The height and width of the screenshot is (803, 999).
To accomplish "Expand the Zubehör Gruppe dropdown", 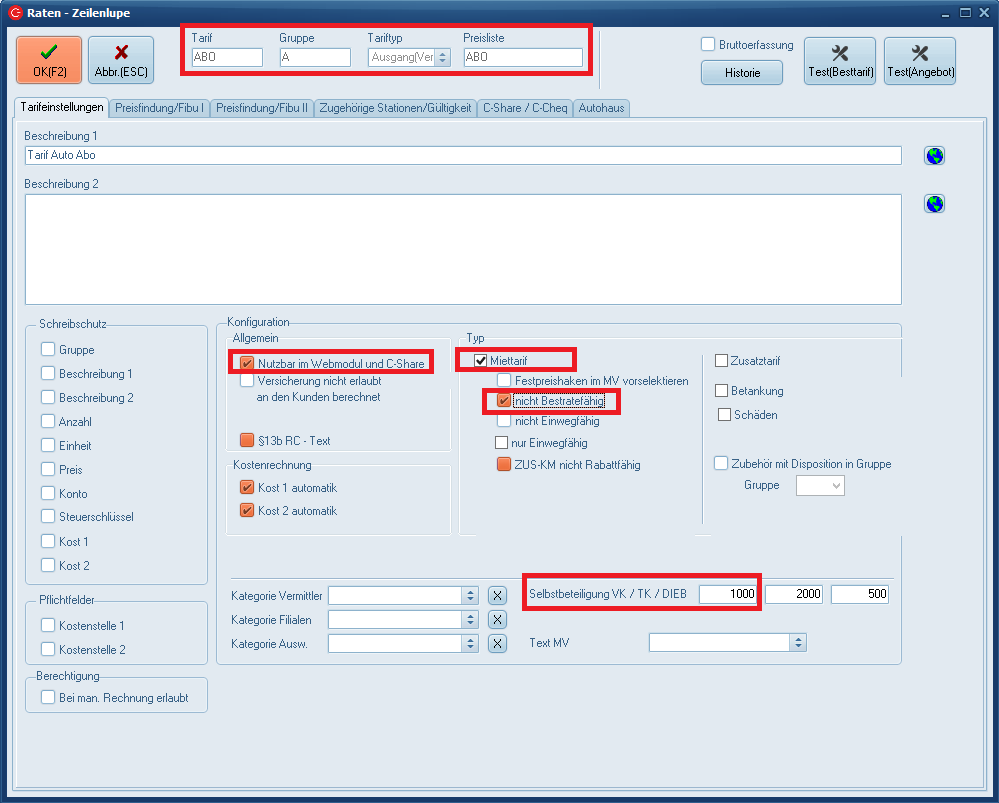I will coord(835,486).
